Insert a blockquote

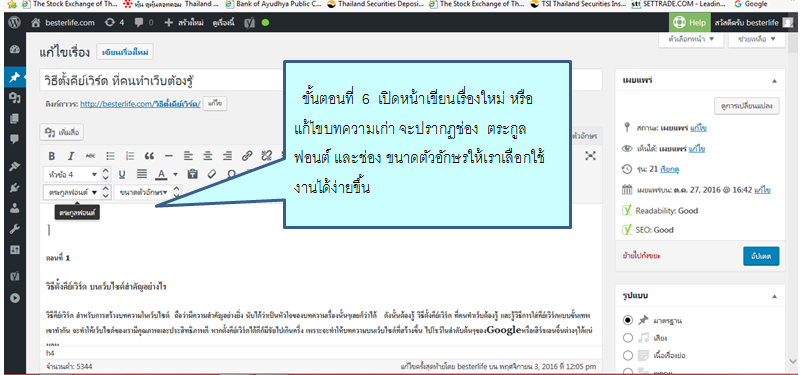click(149, 156)
